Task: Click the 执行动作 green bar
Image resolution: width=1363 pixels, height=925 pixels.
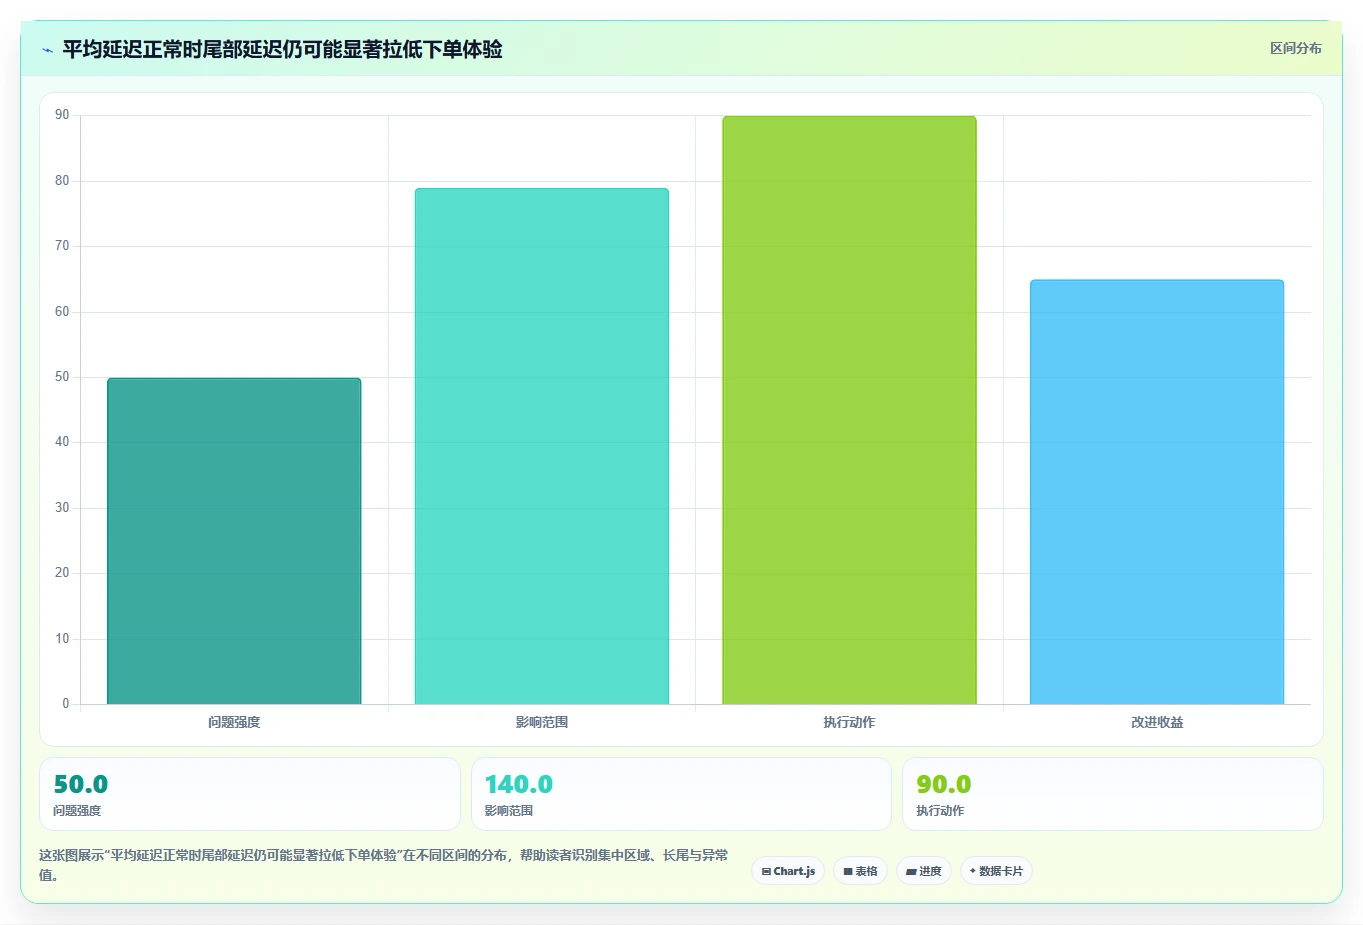Action: click(x=849, y=410)
